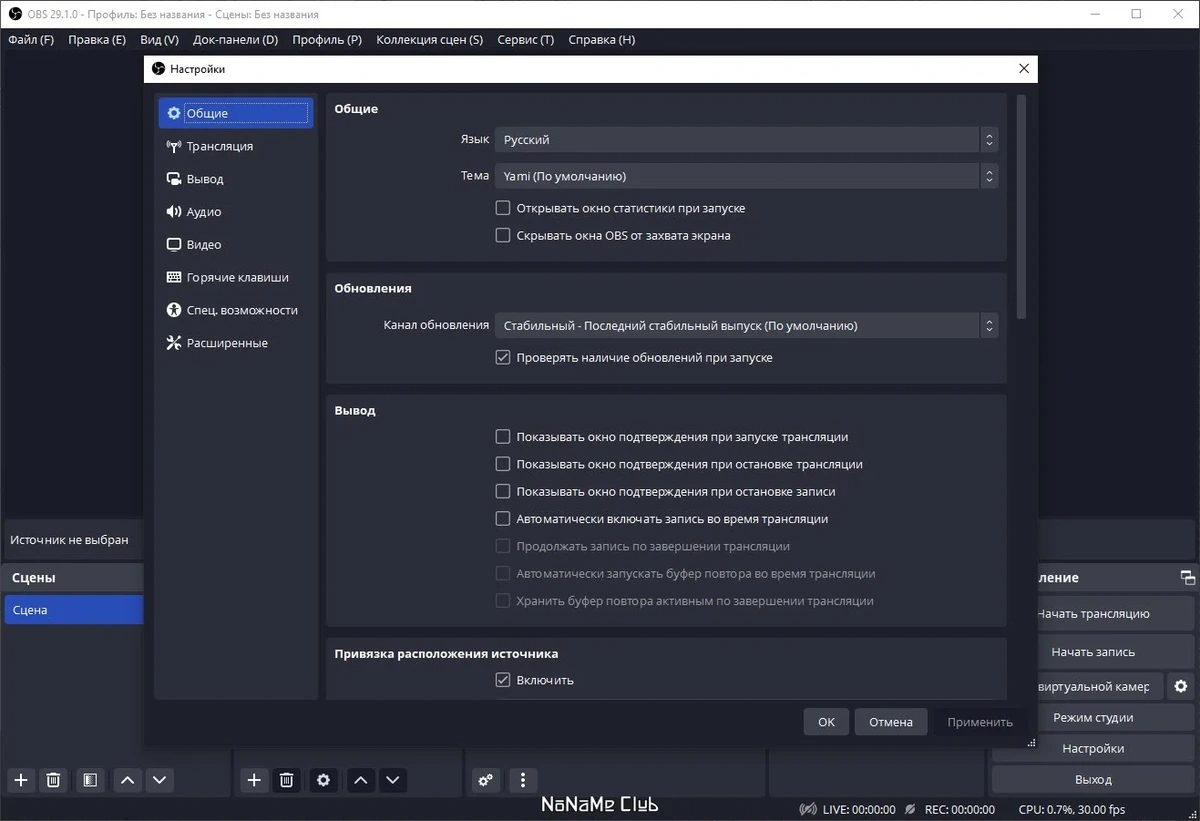Click Выход button in controls panel

[1093, 779]
